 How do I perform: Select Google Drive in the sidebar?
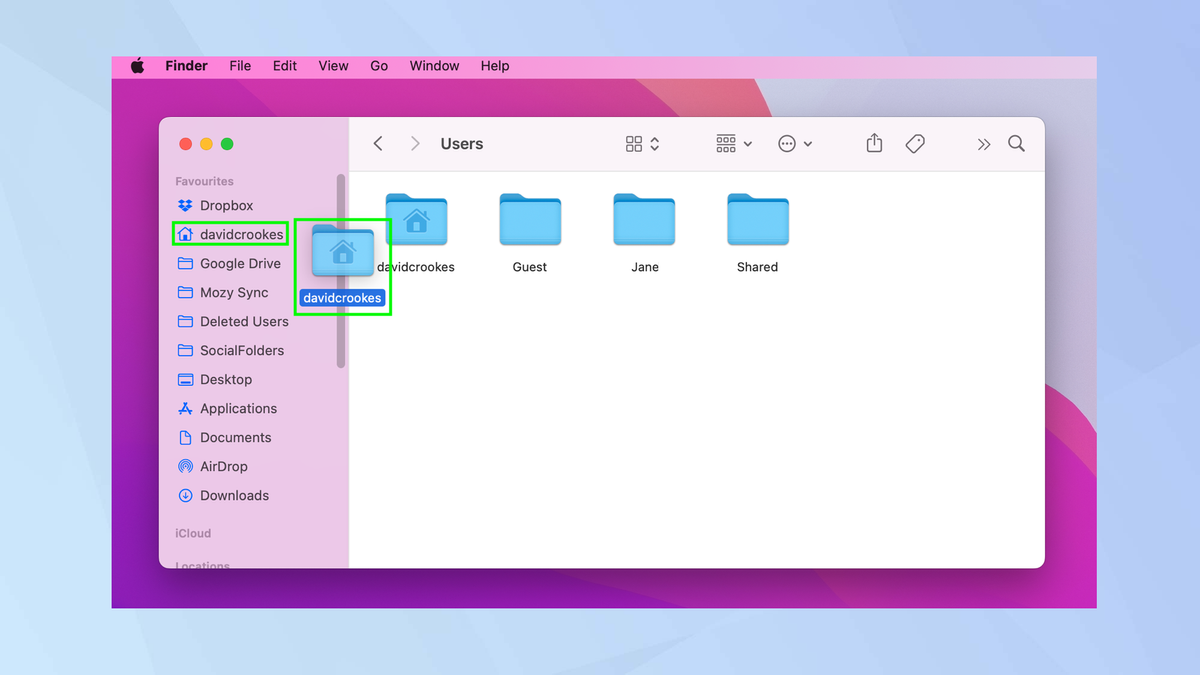(x=240, y=263)
